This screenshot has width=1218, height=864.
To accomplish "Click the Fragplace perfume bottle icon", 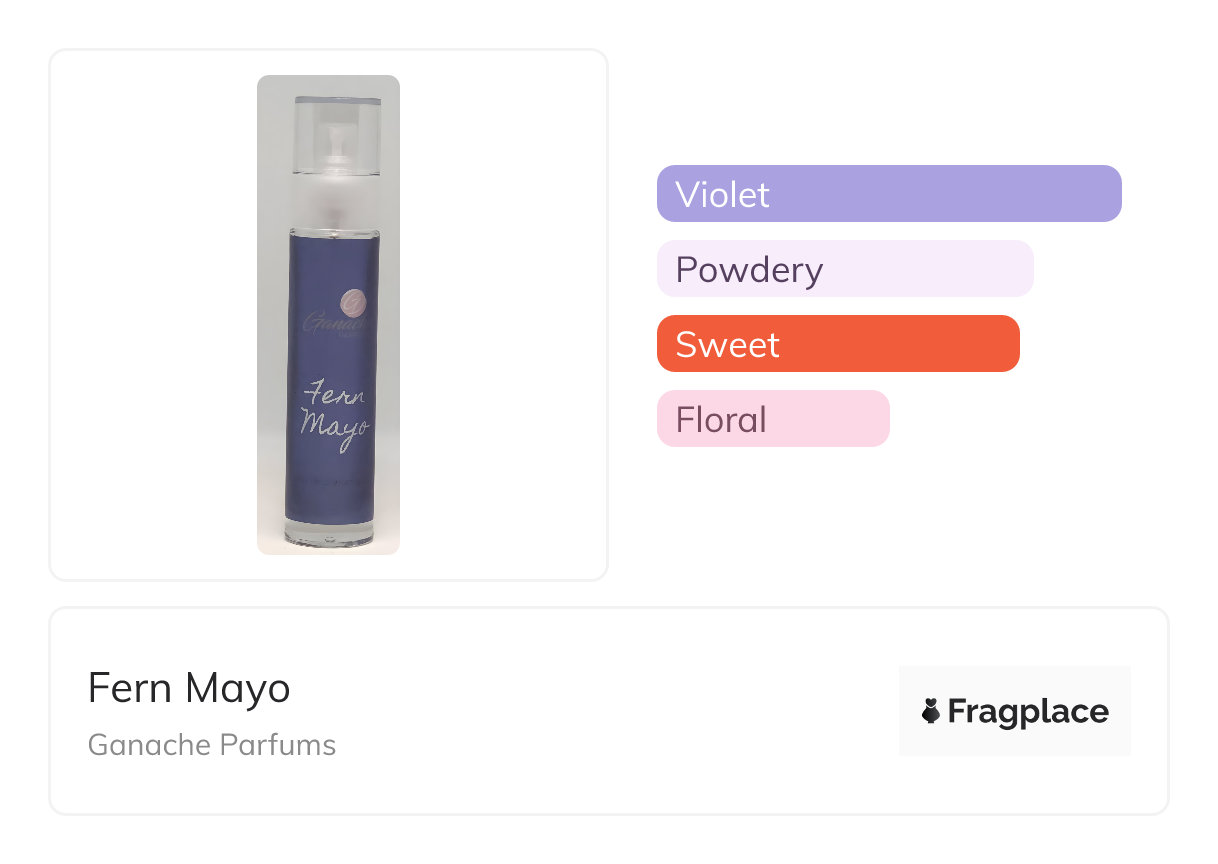I will (931, 711).
